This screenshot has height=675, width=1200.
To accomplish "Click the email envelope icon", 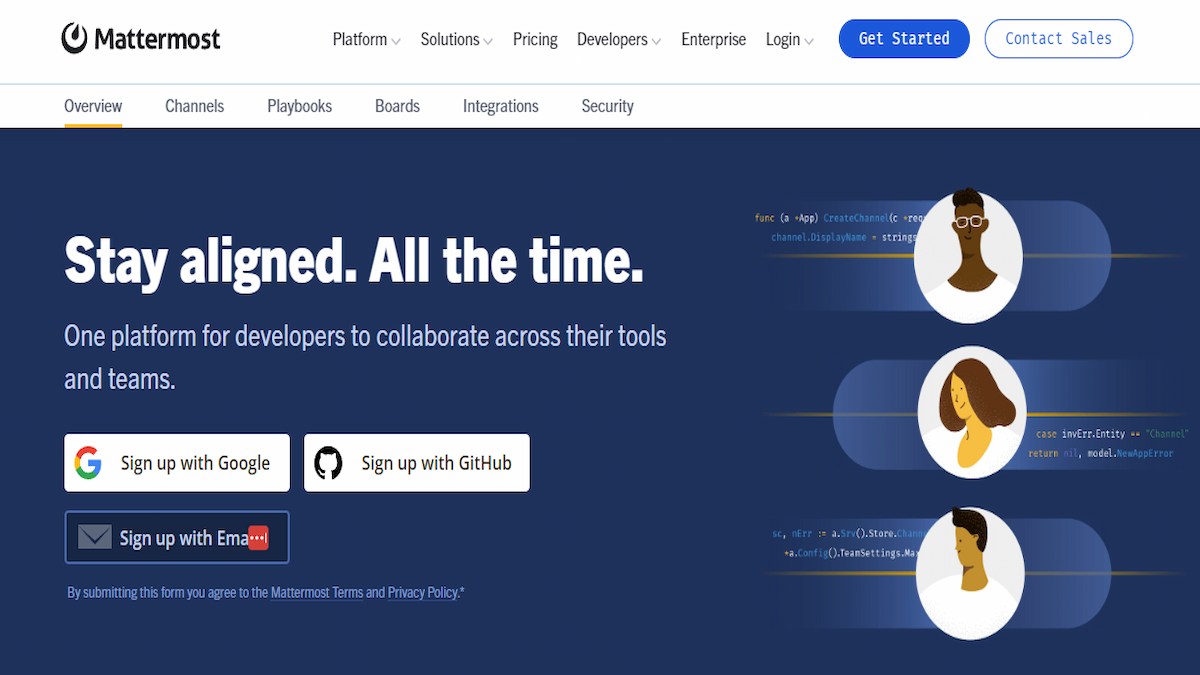I will click(x=93, y=537).
